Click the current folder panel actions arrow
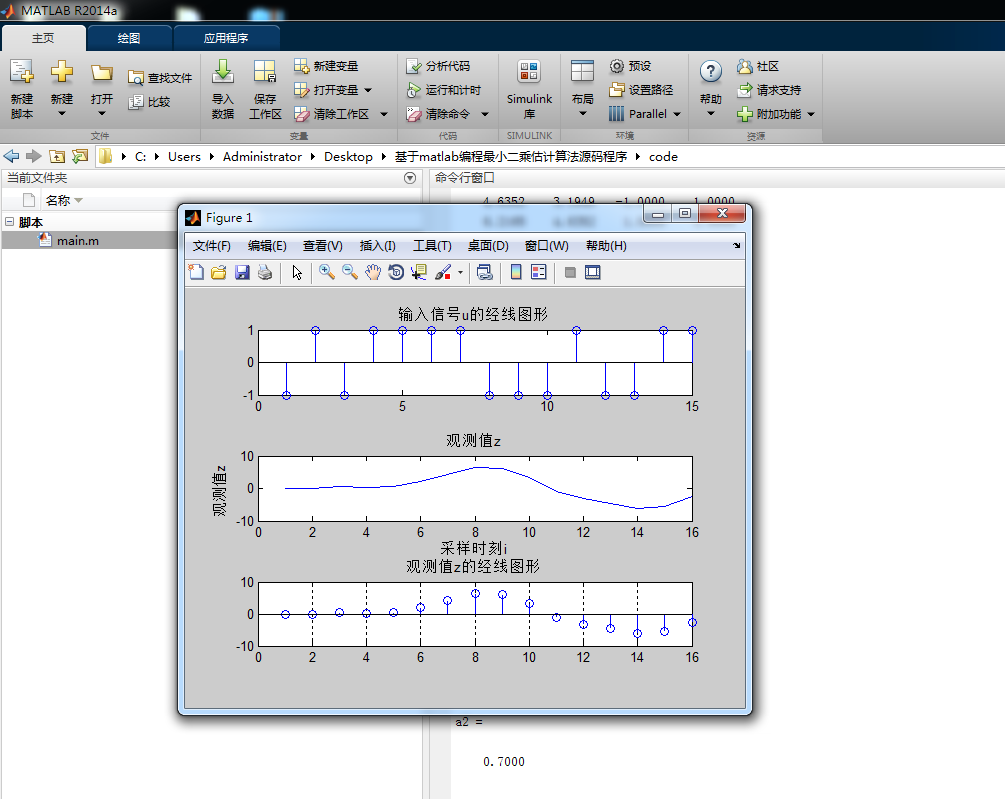The width and height of the screenshot is (1005, 799). 410,178
